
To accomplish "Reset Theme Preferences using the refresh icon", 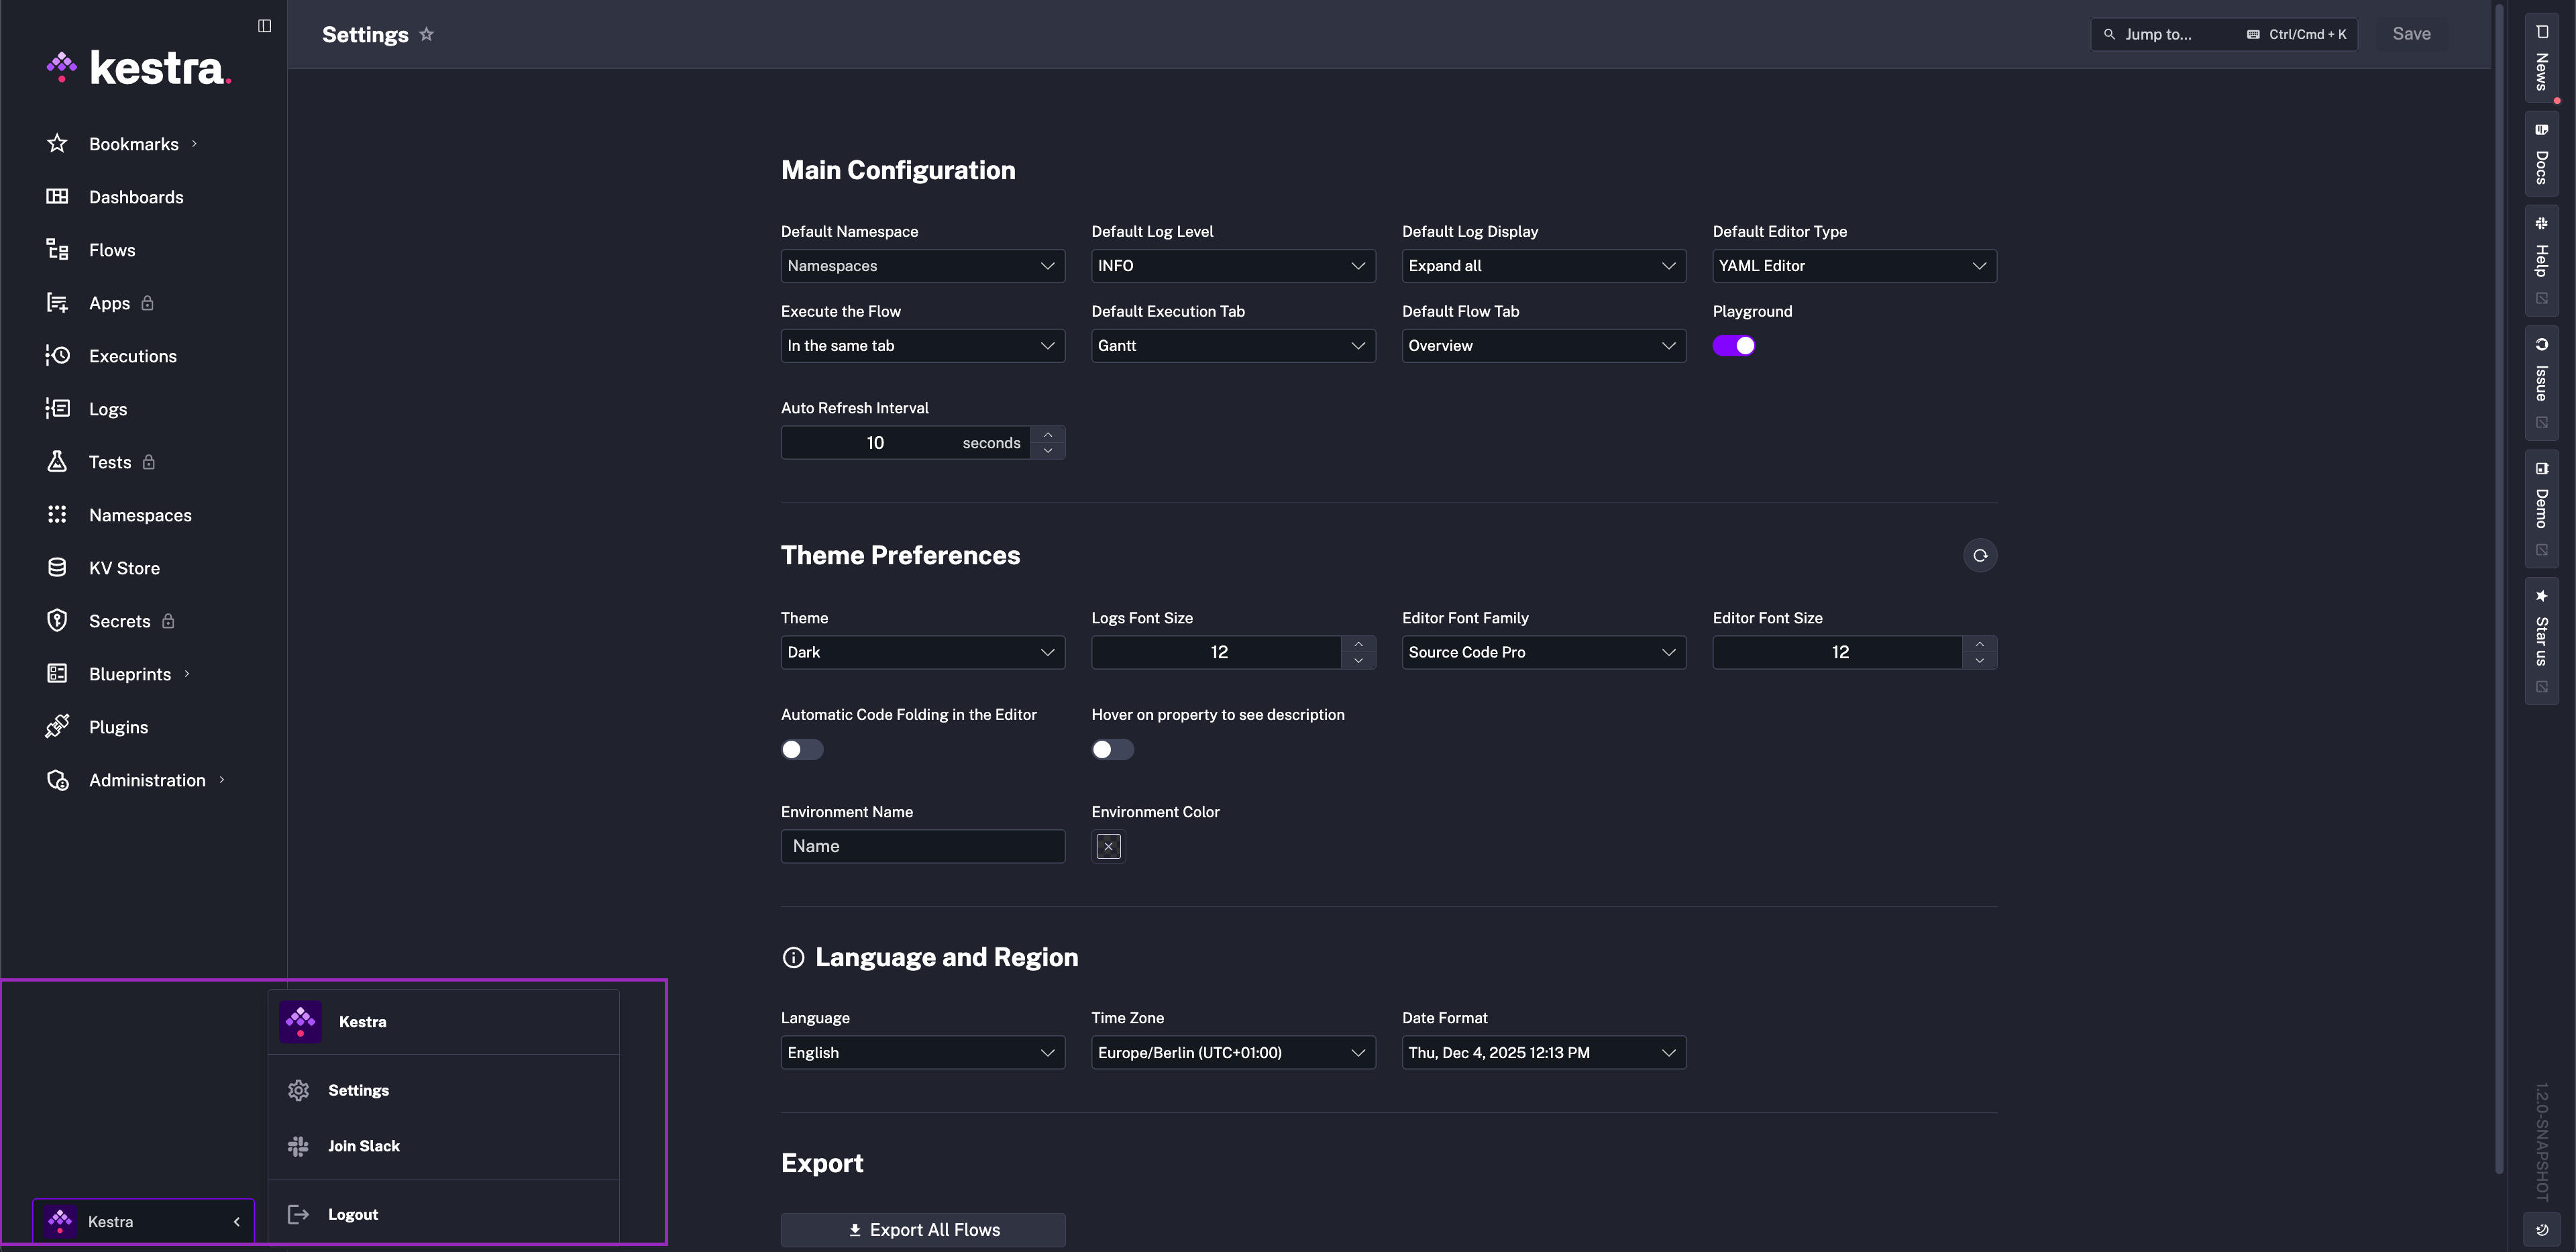I will pyautogui.click(x=1980, y=555).
